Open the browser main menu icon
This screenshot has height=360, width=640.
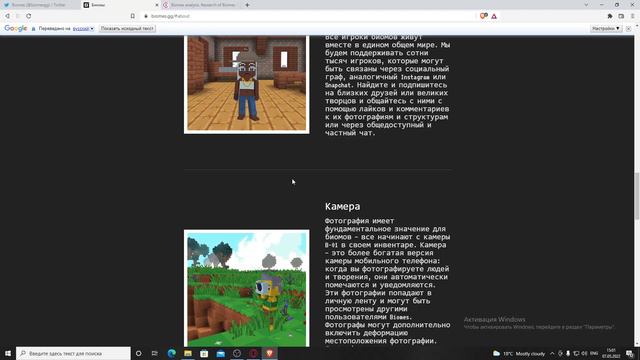tap(633, 16)
